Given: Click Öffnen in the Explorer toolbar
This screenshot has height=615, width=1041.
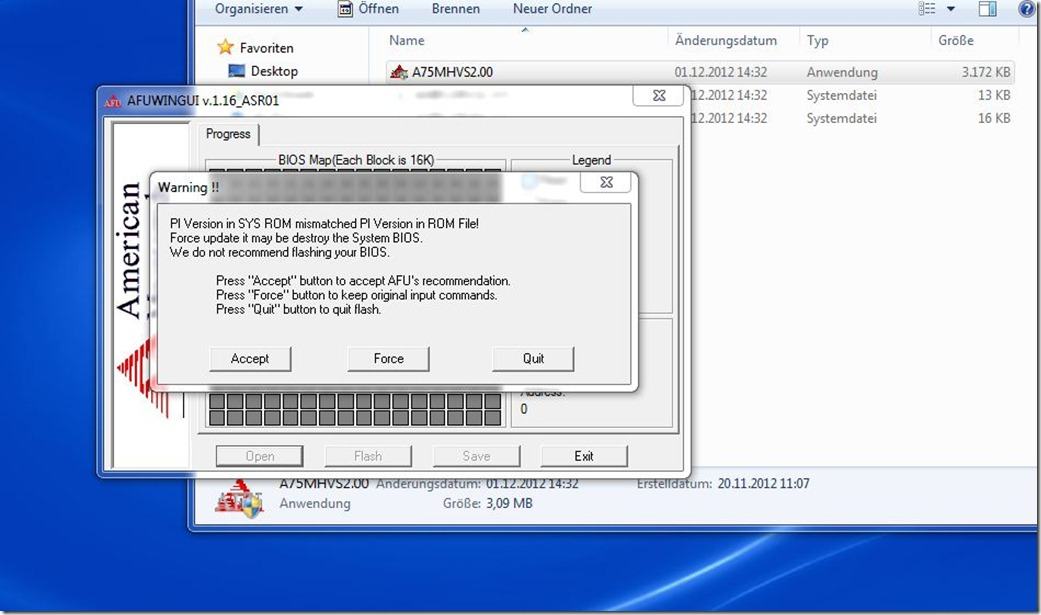Looking at the screenshot, I should click(369, 9).
